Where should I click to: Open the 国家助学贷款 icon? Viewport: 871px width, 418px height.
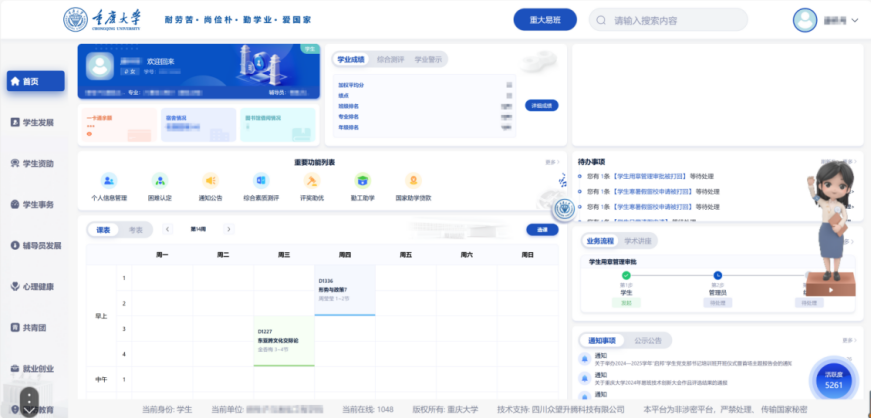413,181
